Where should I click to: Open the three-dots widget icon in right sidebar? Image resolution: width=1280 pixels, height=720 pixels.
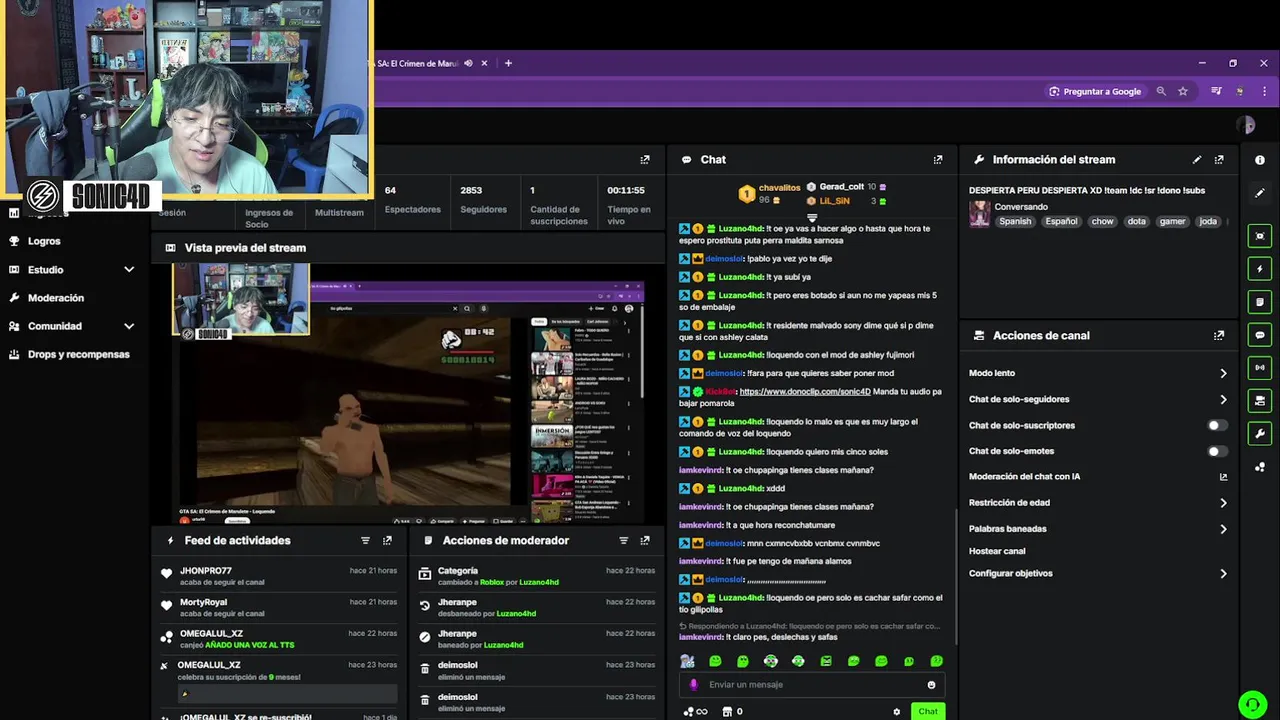(x=1260, y=467)
